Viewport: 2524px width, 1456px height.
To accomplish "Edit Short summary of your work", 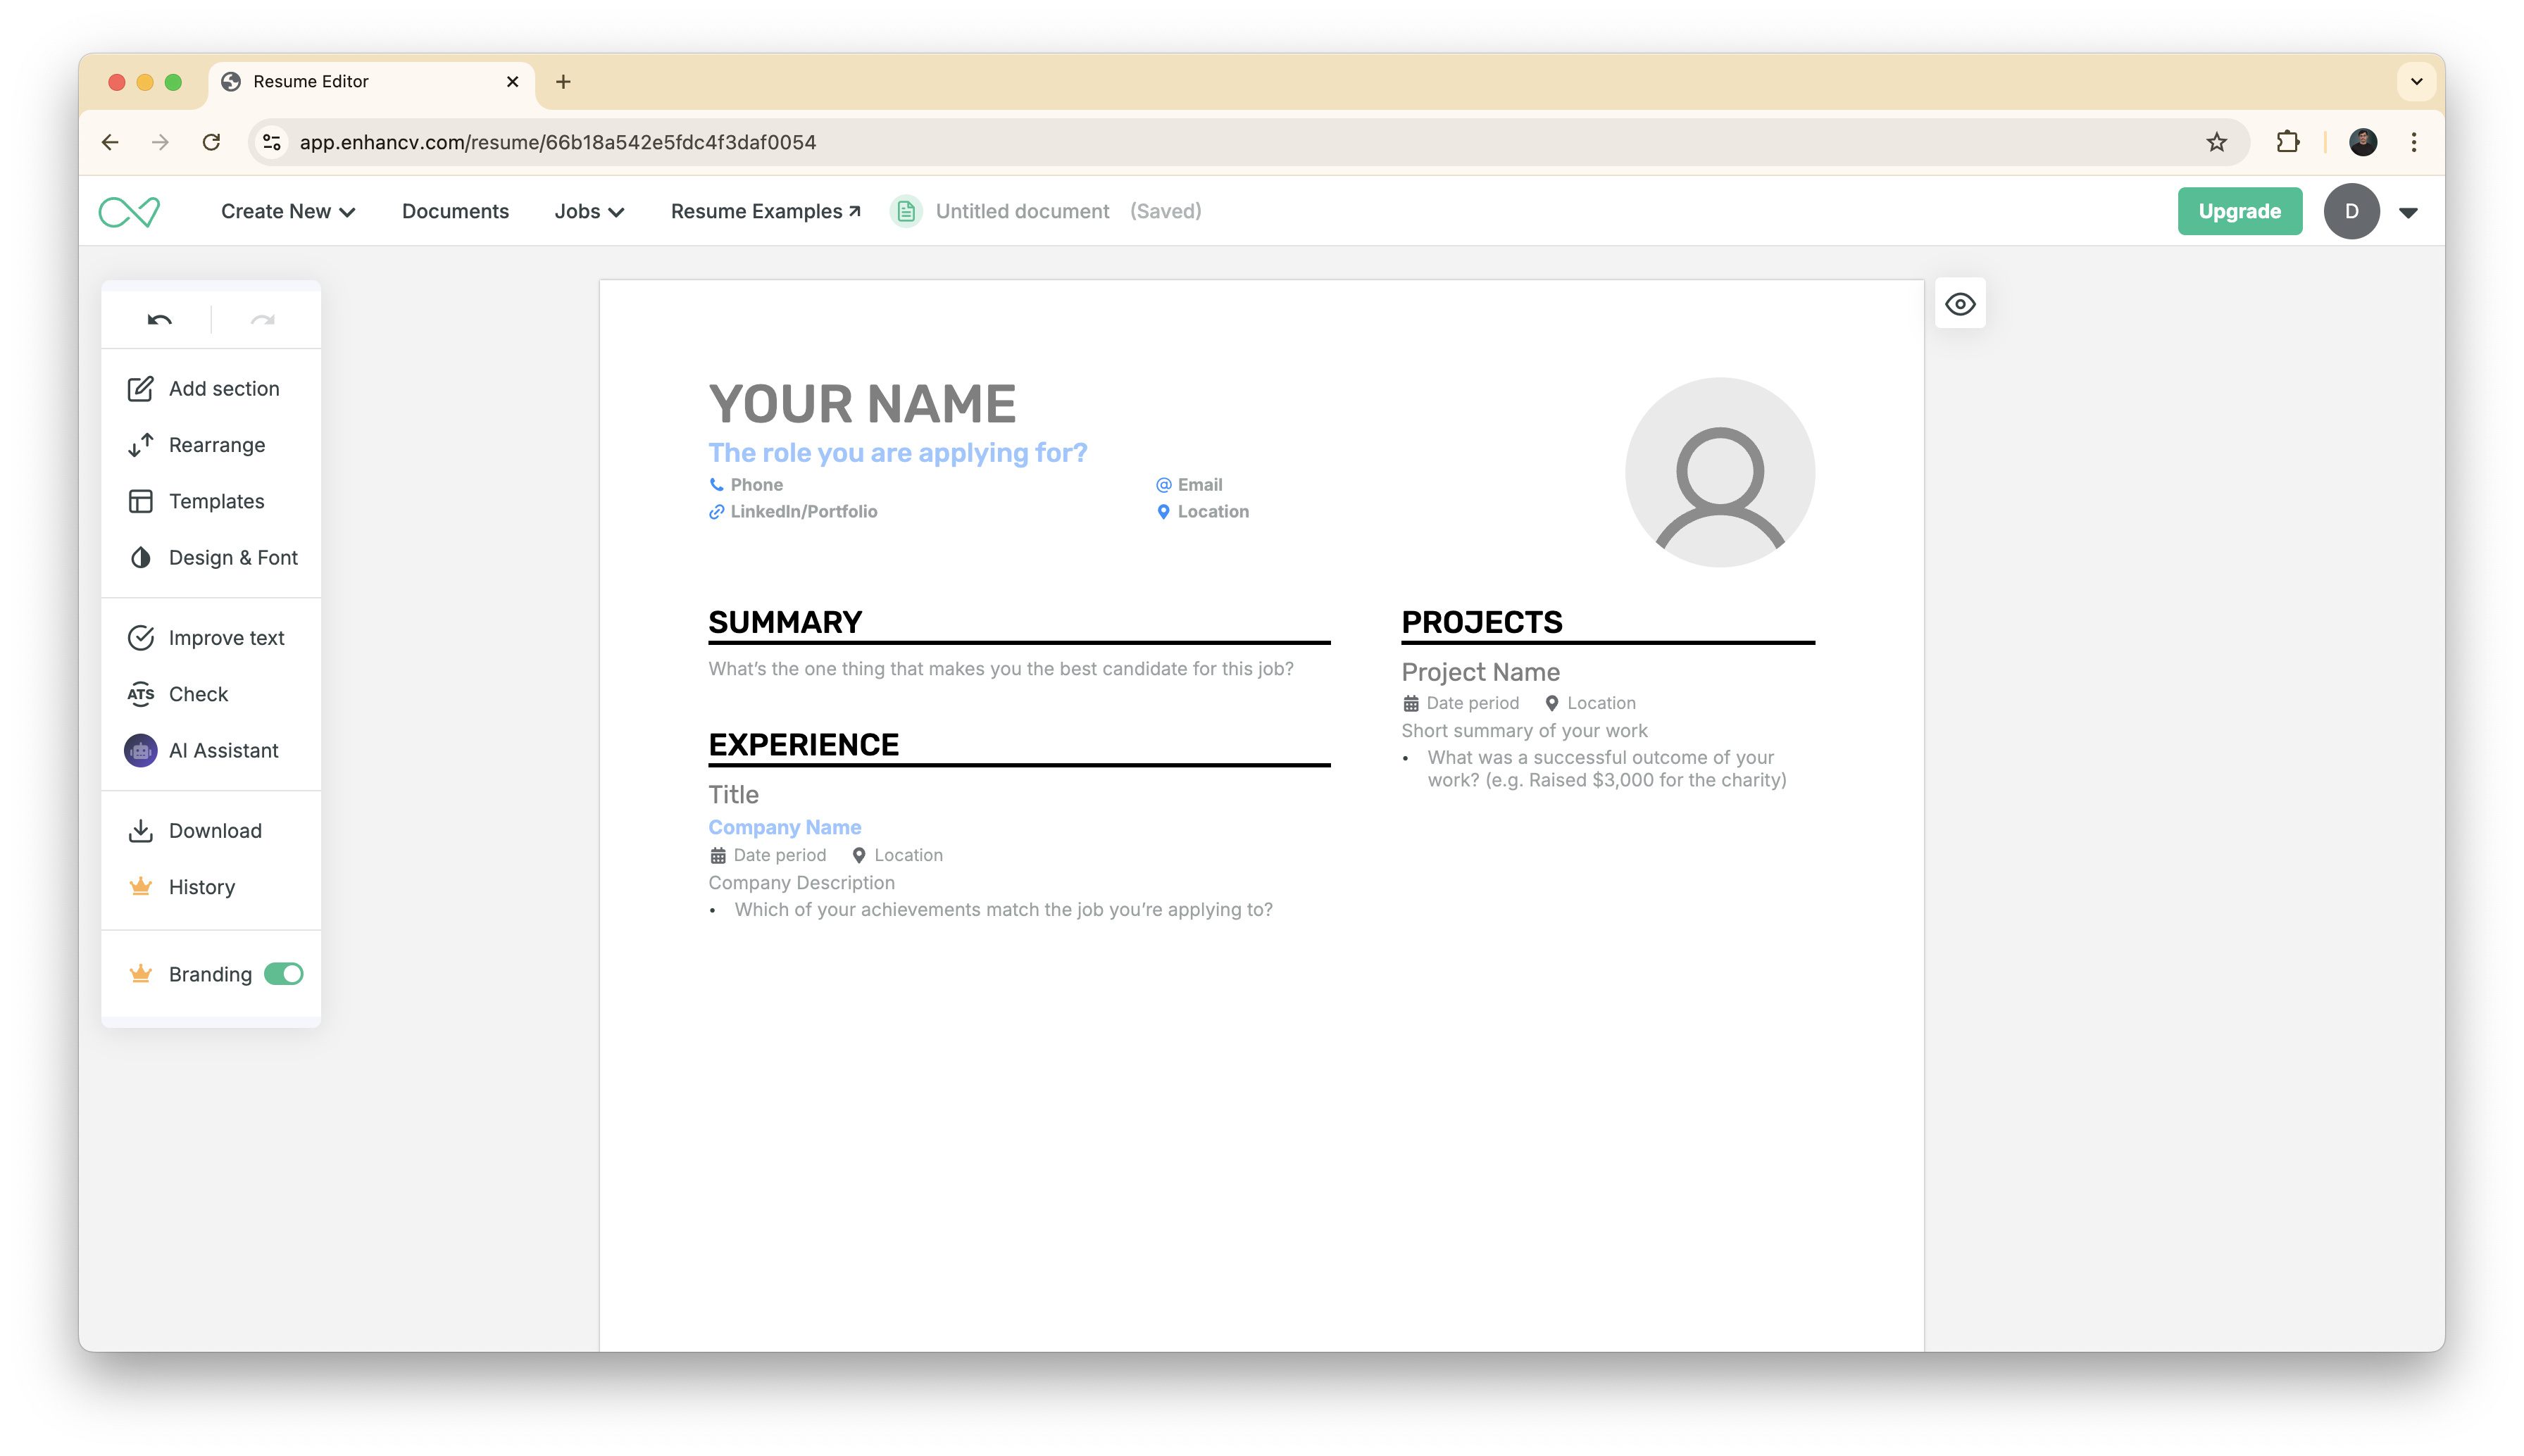I will coord(1524,731).
